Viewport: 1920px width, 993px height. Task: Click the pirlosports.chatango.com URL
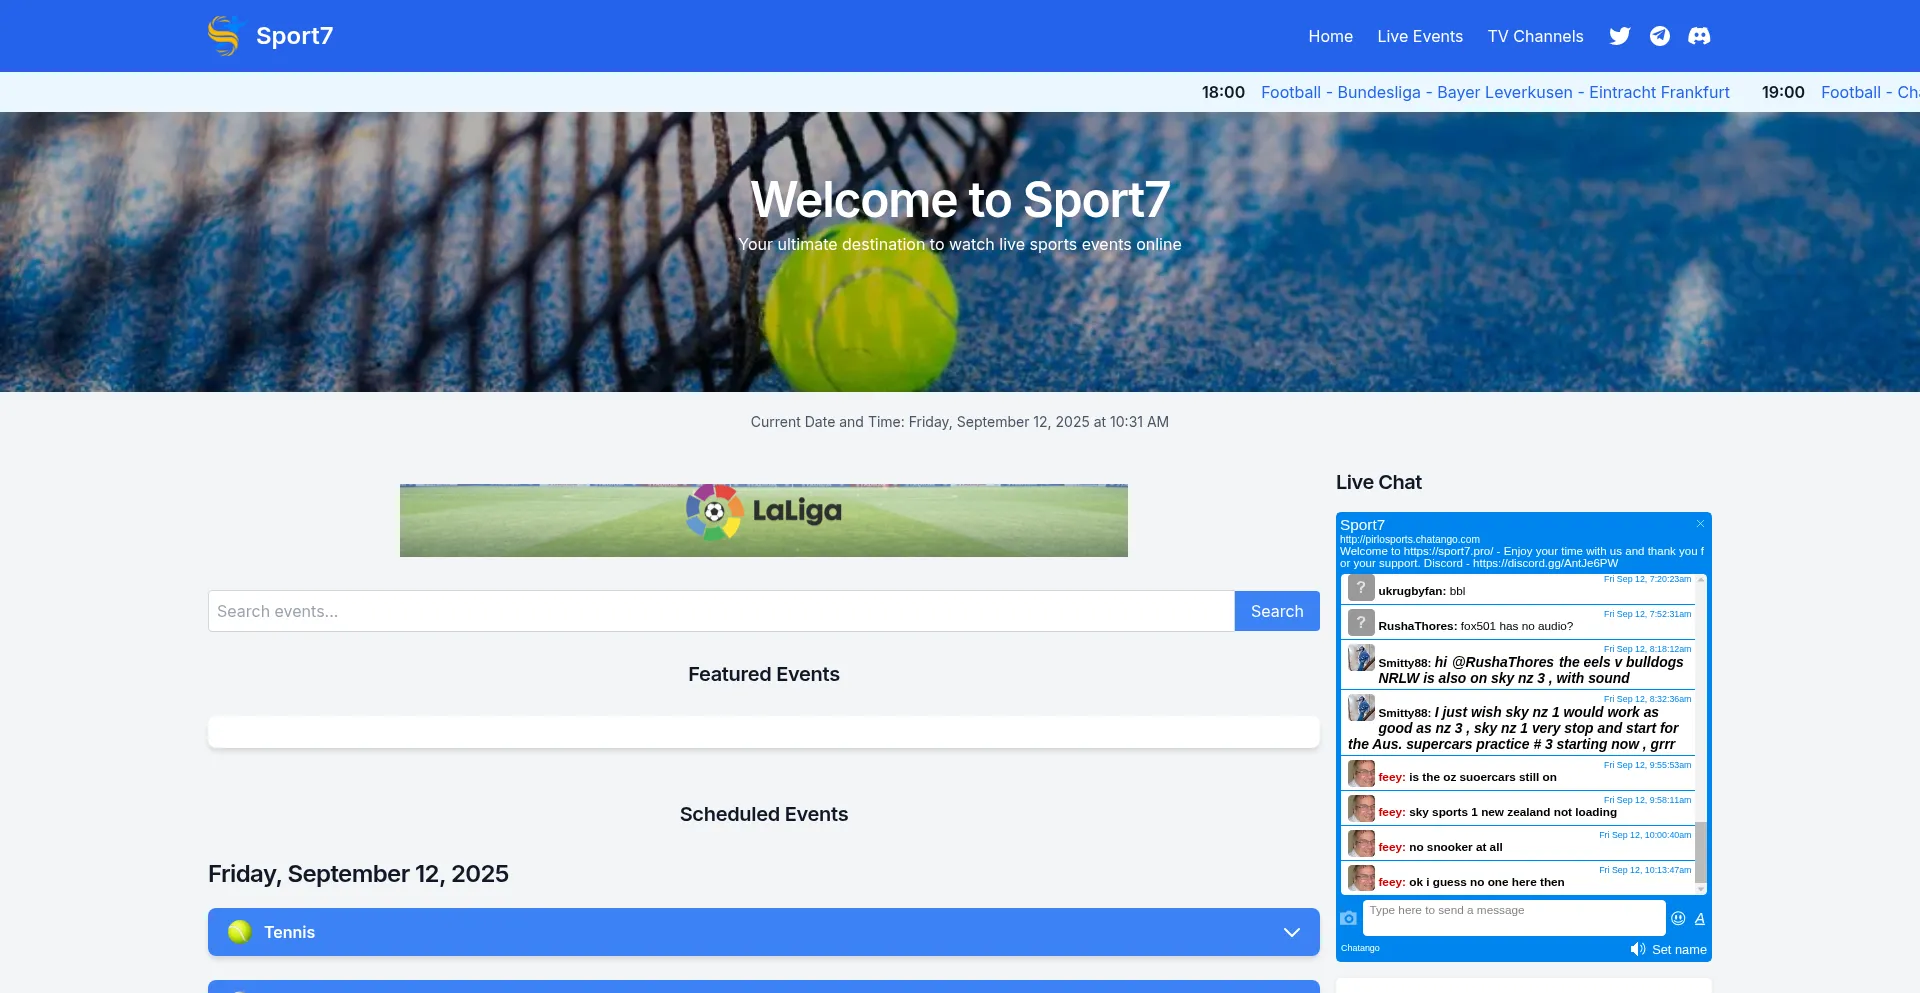tap(1410, 539)
